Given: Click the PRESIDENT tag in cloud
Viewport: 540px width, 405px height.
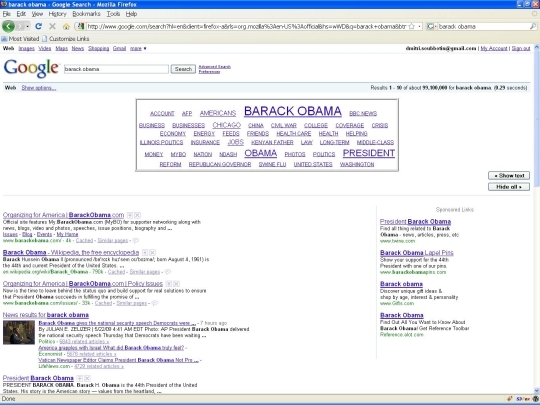Looking at the screenshot, I should tap(369, 153).
